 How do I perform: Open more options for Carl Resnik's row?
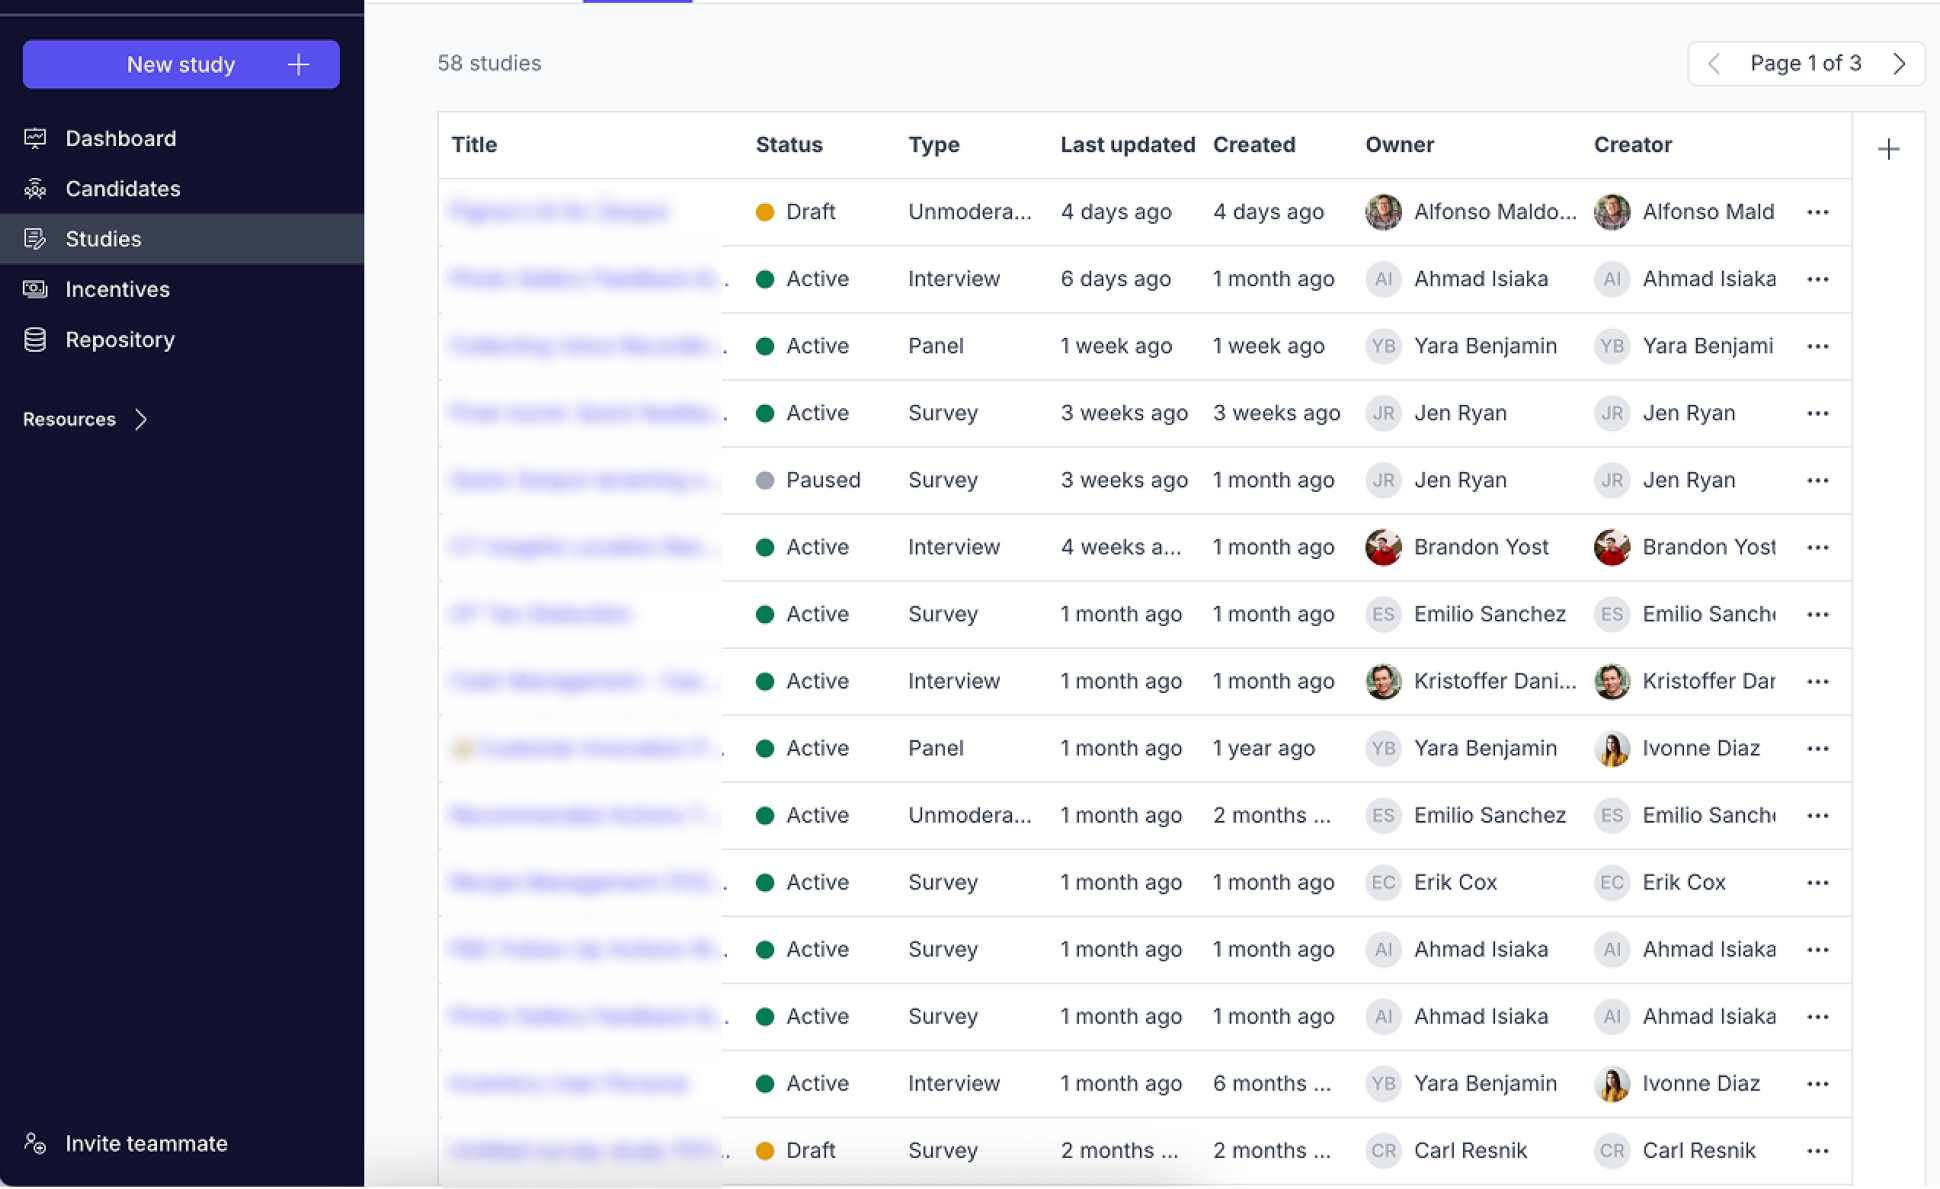[x=1817, y=1150]
